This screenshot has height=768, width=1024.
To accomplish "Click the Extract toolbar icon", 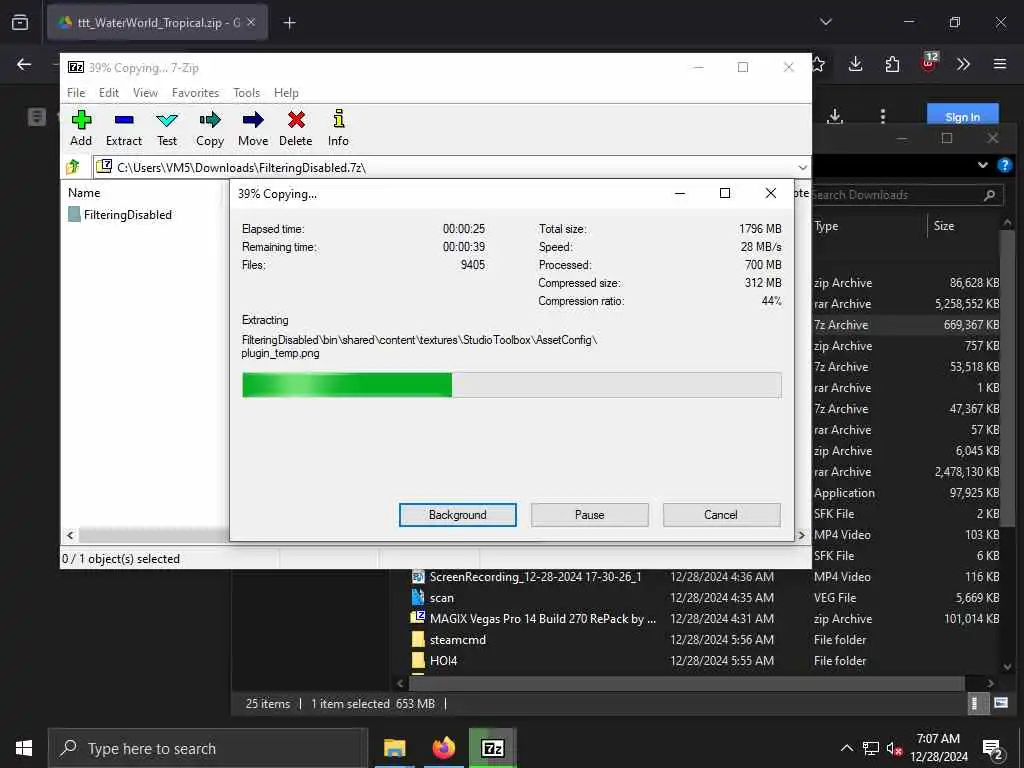I will (x=123, y=128).
